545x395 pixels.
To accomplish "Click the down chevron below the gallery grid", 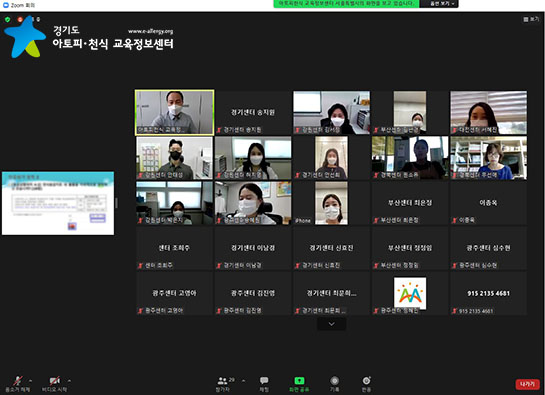I will click(x=332, y=324).
